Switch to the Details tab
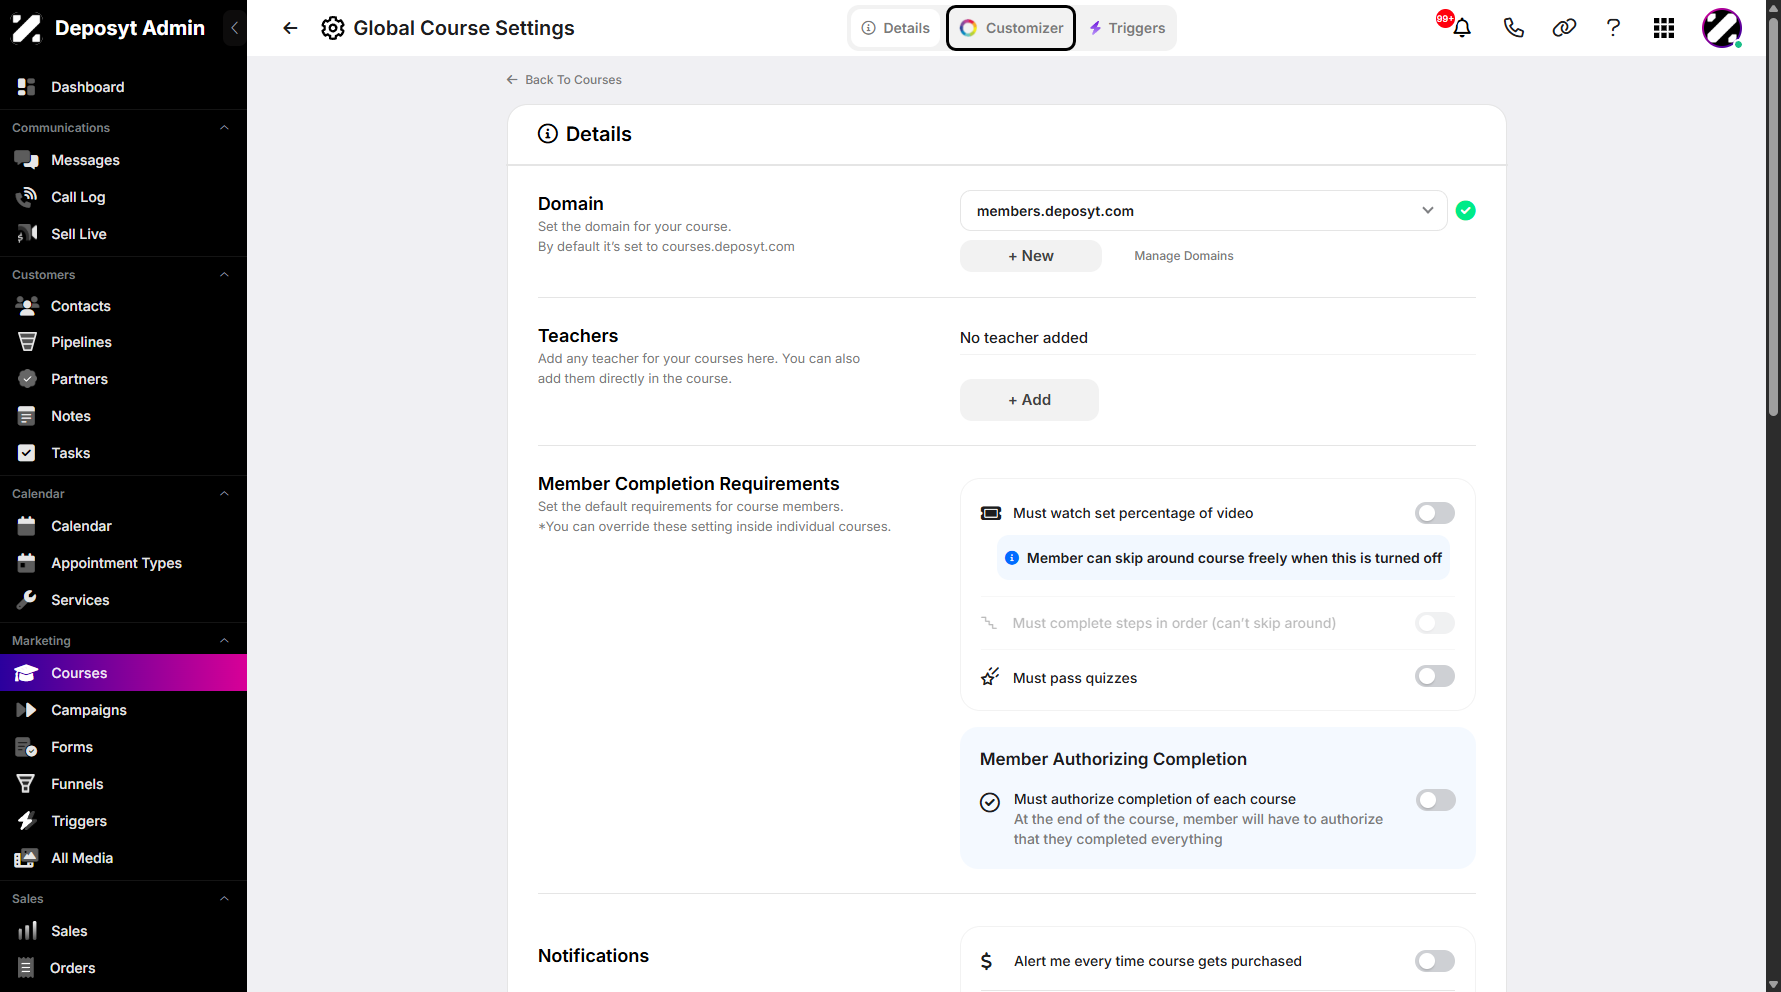 coord(896,28)
